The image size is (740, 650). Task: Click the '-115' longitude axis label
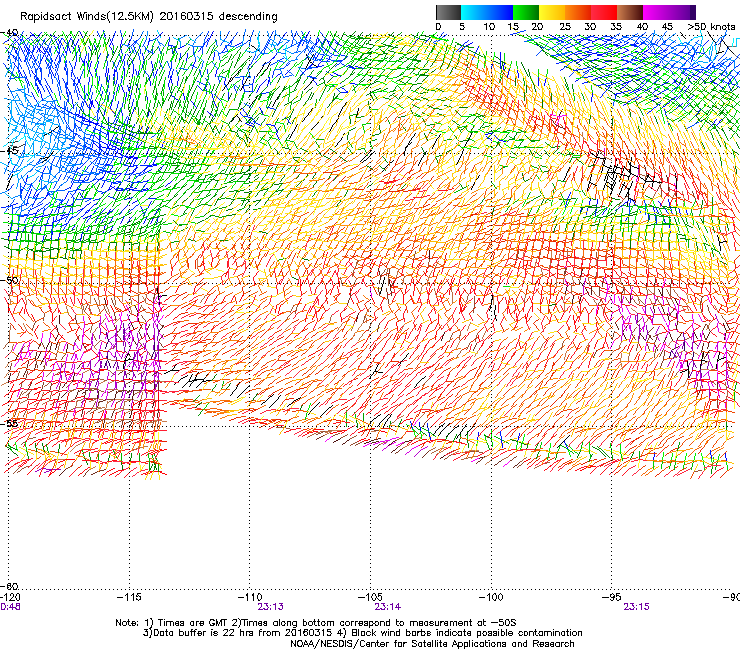[129, 597]
